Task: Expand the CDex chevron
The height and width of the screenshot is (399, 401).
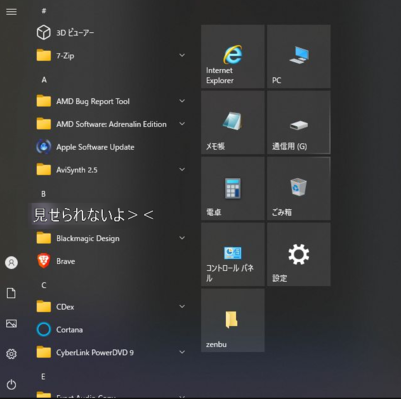Action: pyautogui.click(x=182, y=306)
